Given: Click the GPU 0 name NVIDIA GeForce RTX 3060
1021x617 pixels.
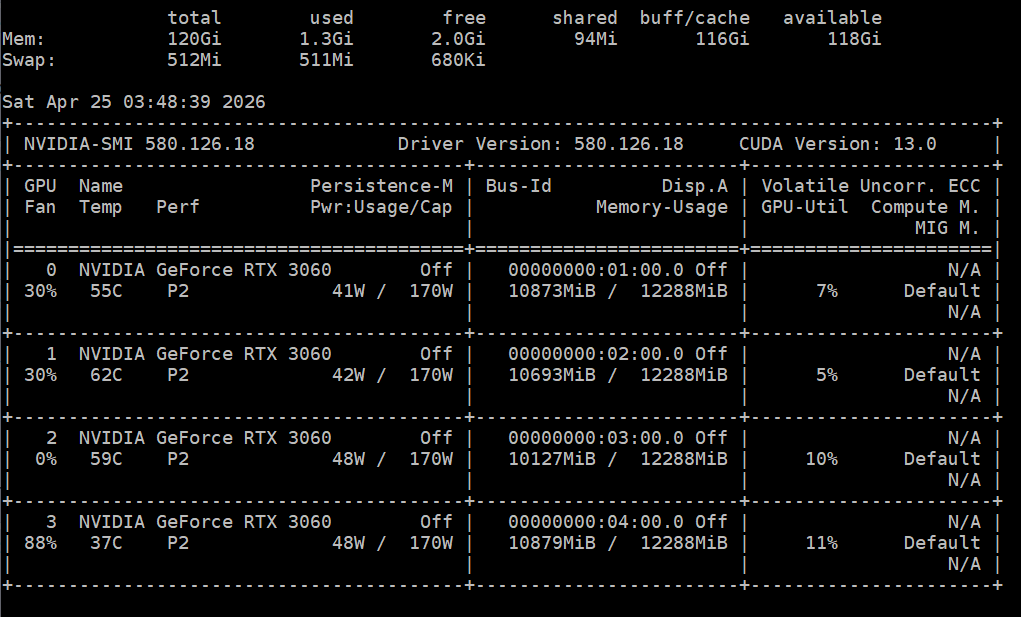Looking at the screenshot, I should tap(205, 270).
